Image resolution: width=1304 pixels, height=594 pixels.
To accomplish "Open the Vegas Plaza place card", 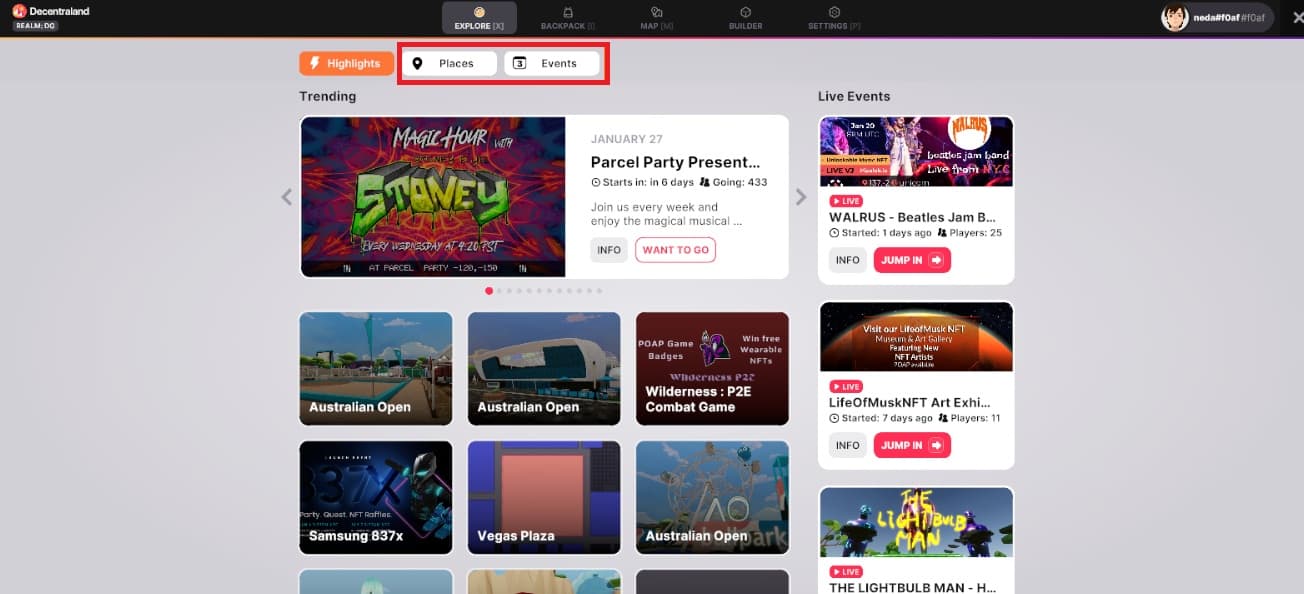I will coord(544,498).
